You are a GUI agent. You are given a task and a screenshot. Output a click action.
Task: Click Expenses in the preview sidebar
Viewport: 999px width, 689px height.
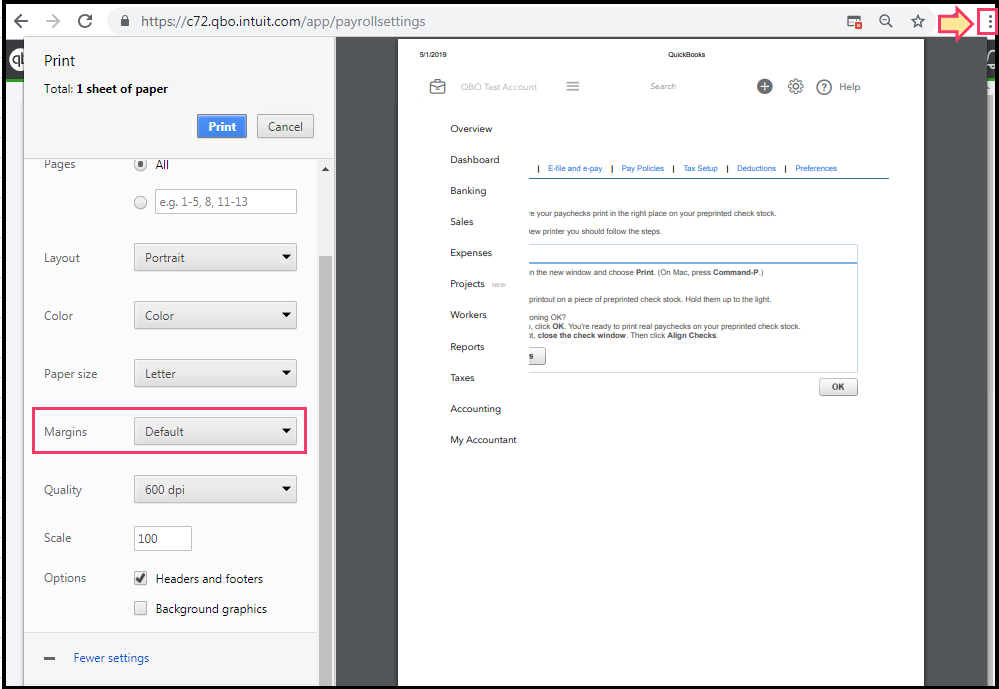pyautogui.click(x=471, y=253)
